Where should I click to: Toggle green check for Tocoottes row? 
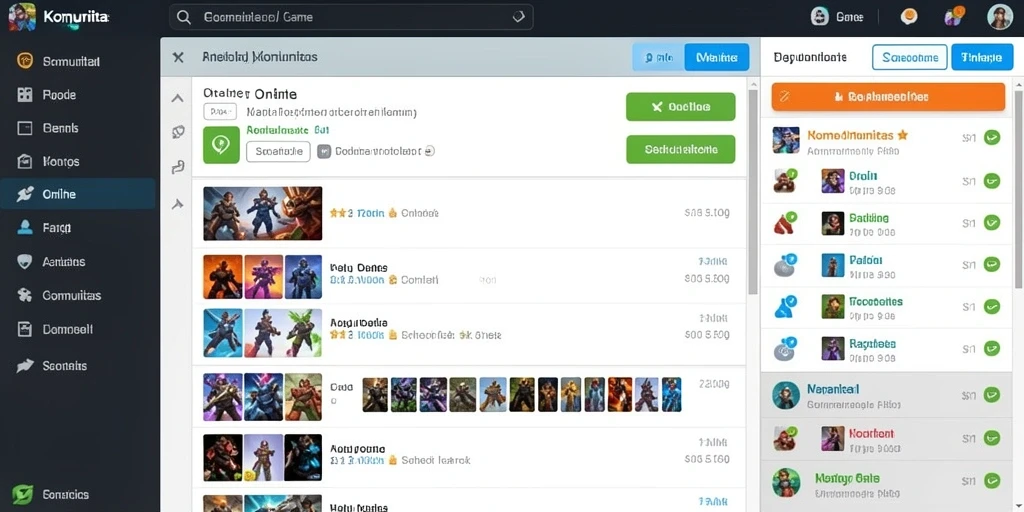click(992, 306)
